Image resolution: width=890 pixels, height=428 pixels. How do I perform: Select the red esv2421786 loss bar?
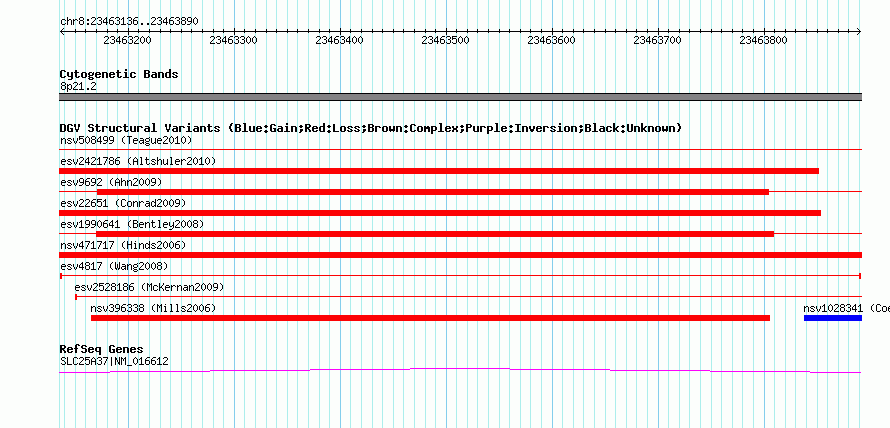tap(439, 171)
